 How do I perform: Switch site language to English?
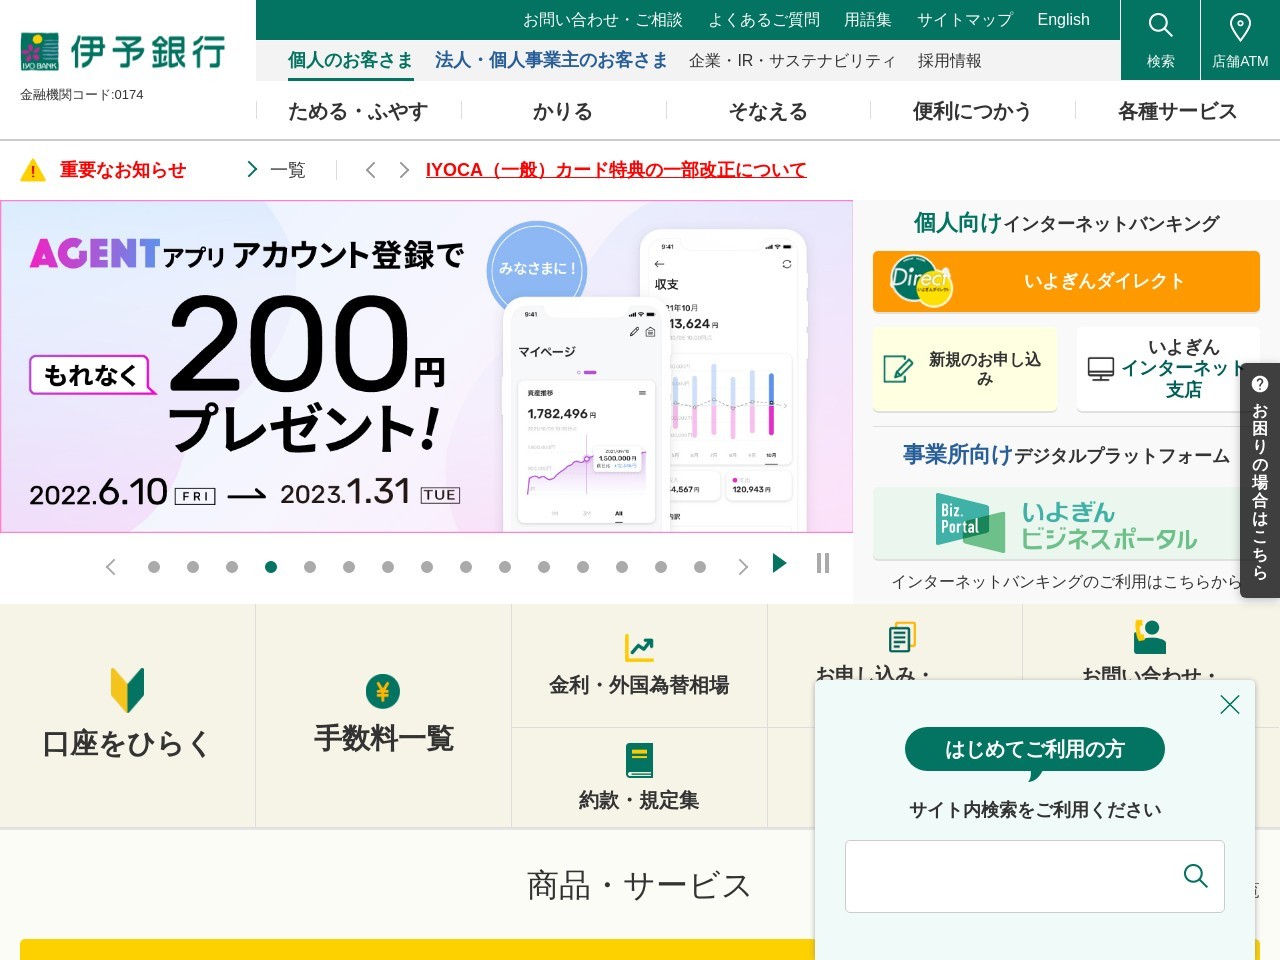point(1063,20)
